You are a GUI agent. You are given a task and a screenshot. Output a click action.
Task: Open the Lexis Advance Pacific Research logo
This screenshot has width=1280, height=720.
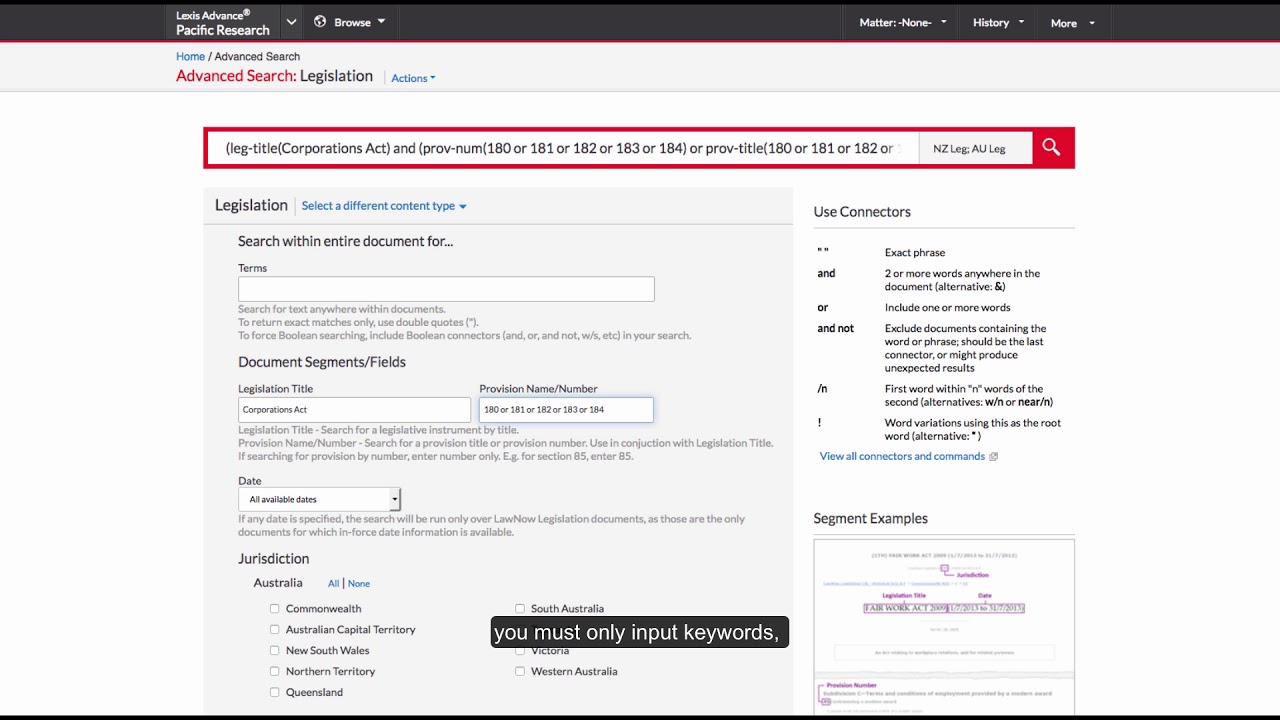pos(223,22)
